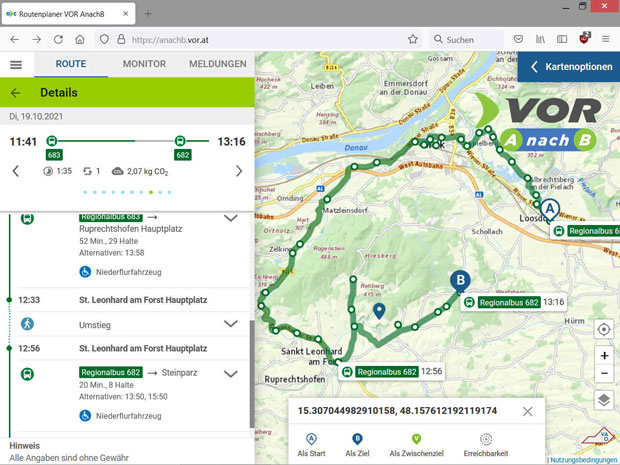Click the 682 bus line badge
620x465 pixels.
pyautogui.click(x=183, y=155)
